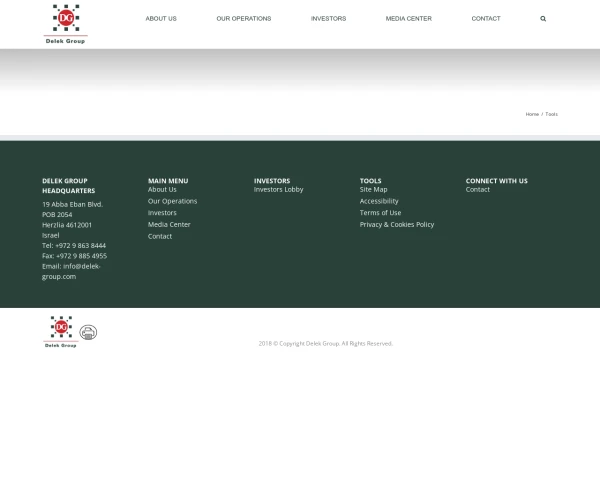The image size is (600, 480).
Task: Open Privacy & Cookies Policy link
Action: 397,225
